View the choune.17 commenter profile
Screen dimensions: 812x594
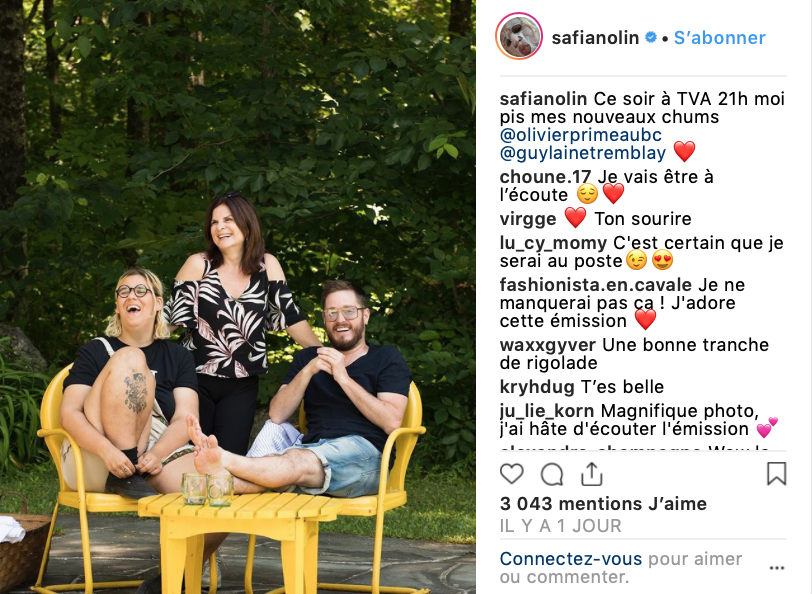click(545, 177)
